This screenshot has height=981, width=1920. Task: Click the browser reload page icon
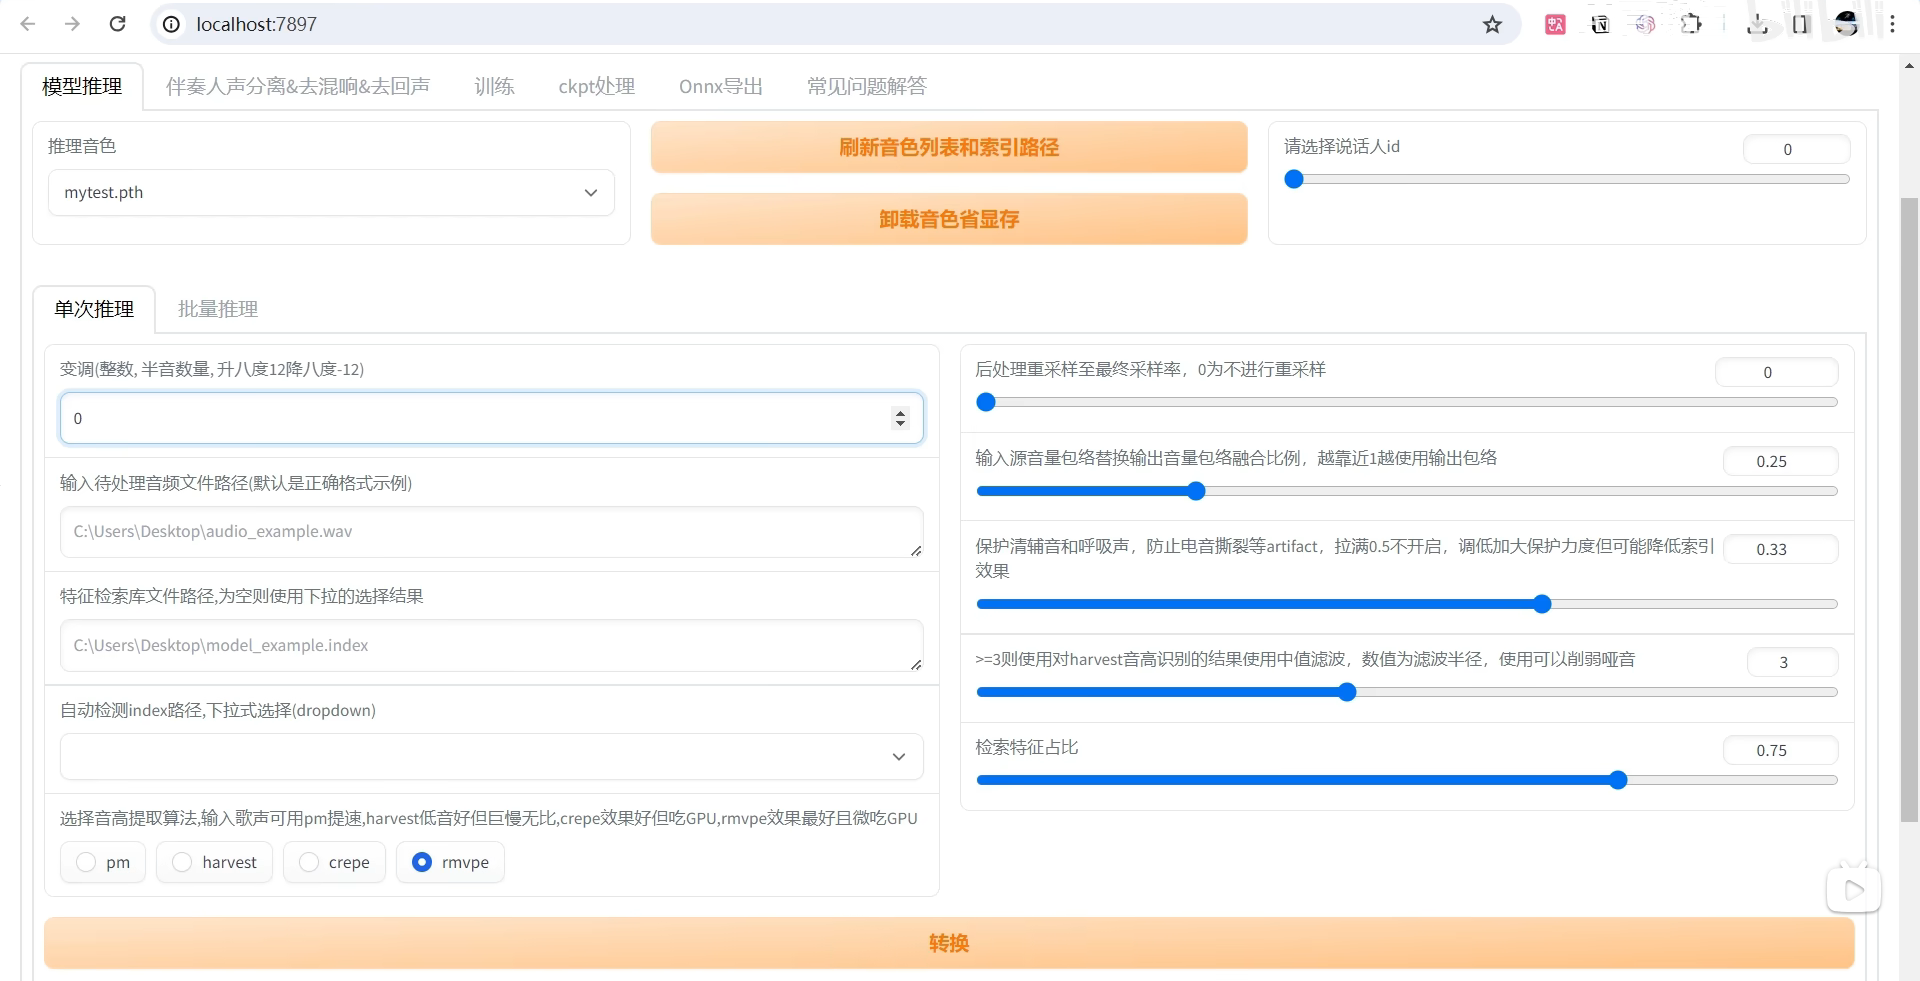(x=117, y=24)
